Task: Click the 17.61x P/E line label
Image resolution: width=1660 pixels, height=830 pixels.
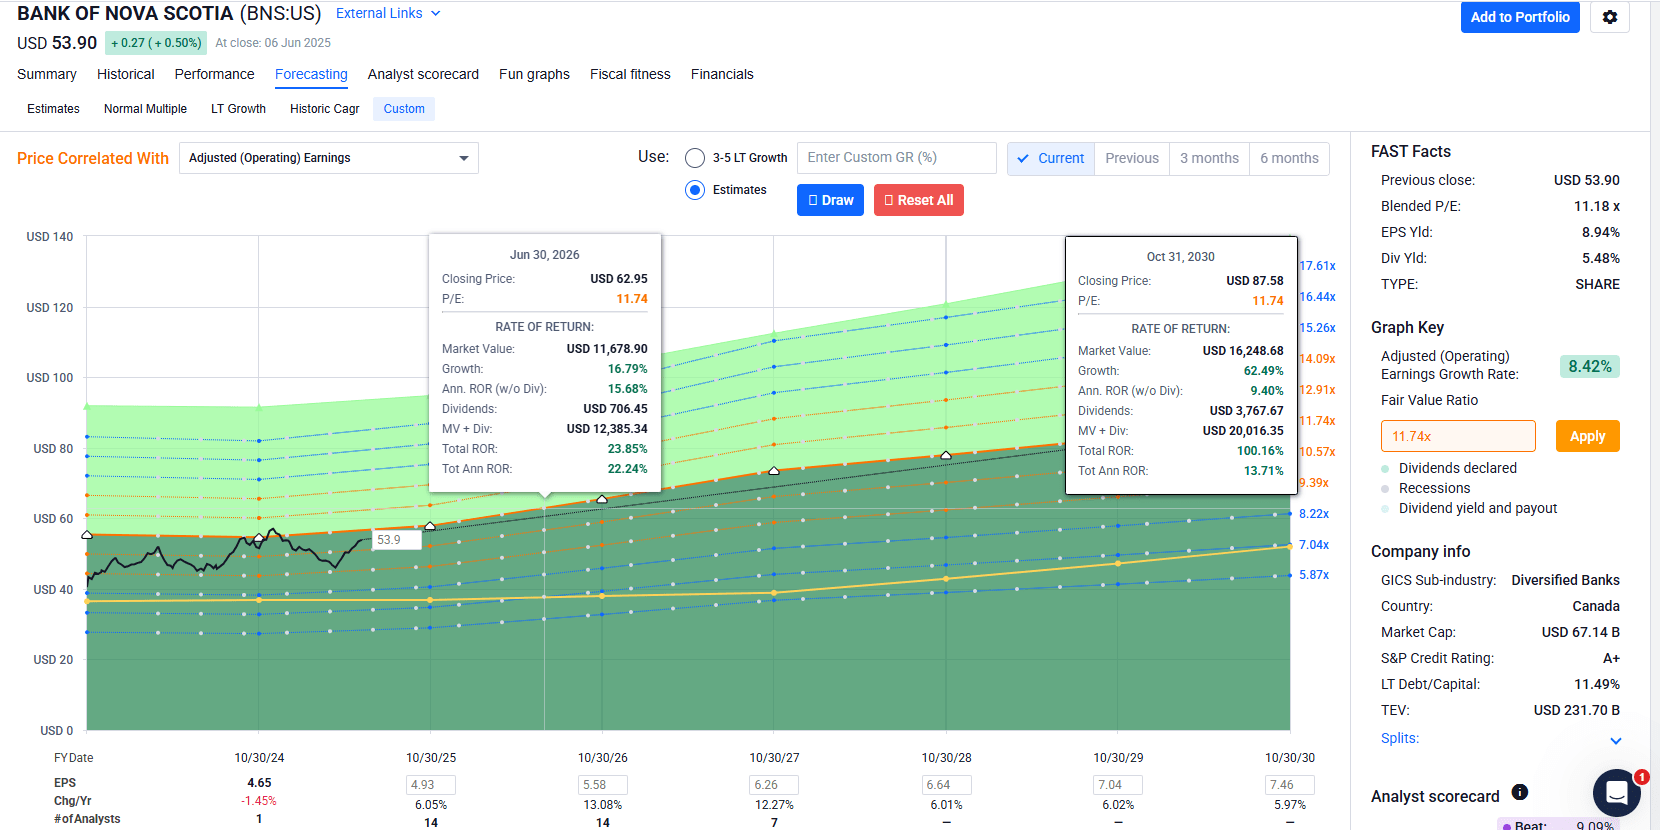Action: 1317,266
